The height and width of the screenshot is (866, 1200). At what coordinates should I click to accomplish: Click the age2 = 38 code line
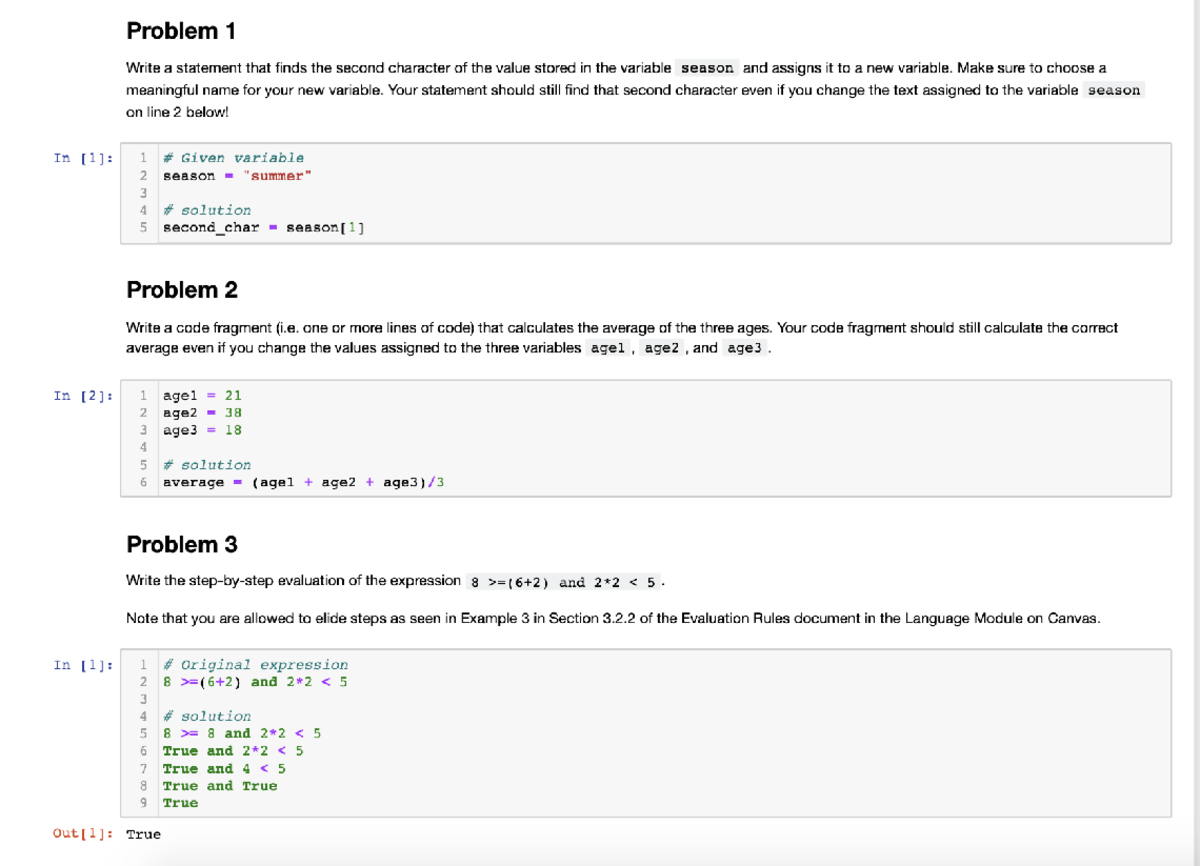click(x=202, y=413)
